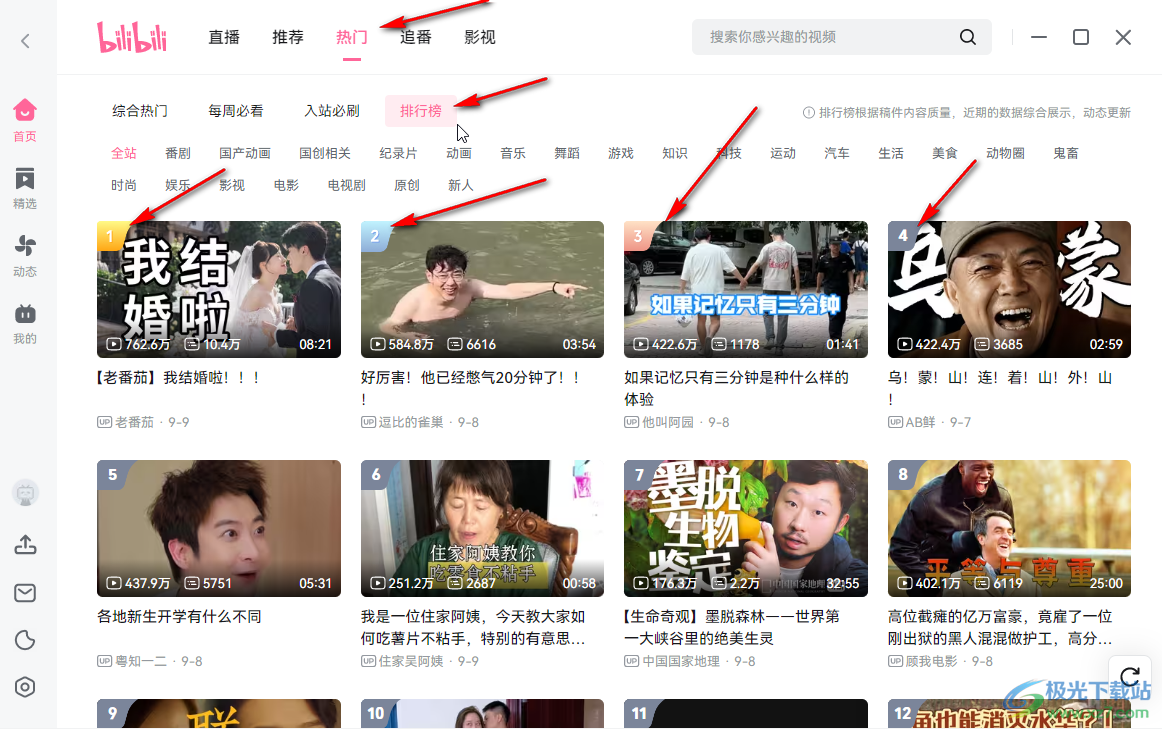Click the upload icon in sidebar
The height and width of the screenshot is (729, 1162).
pyautogui.click(x=25, y=545)
